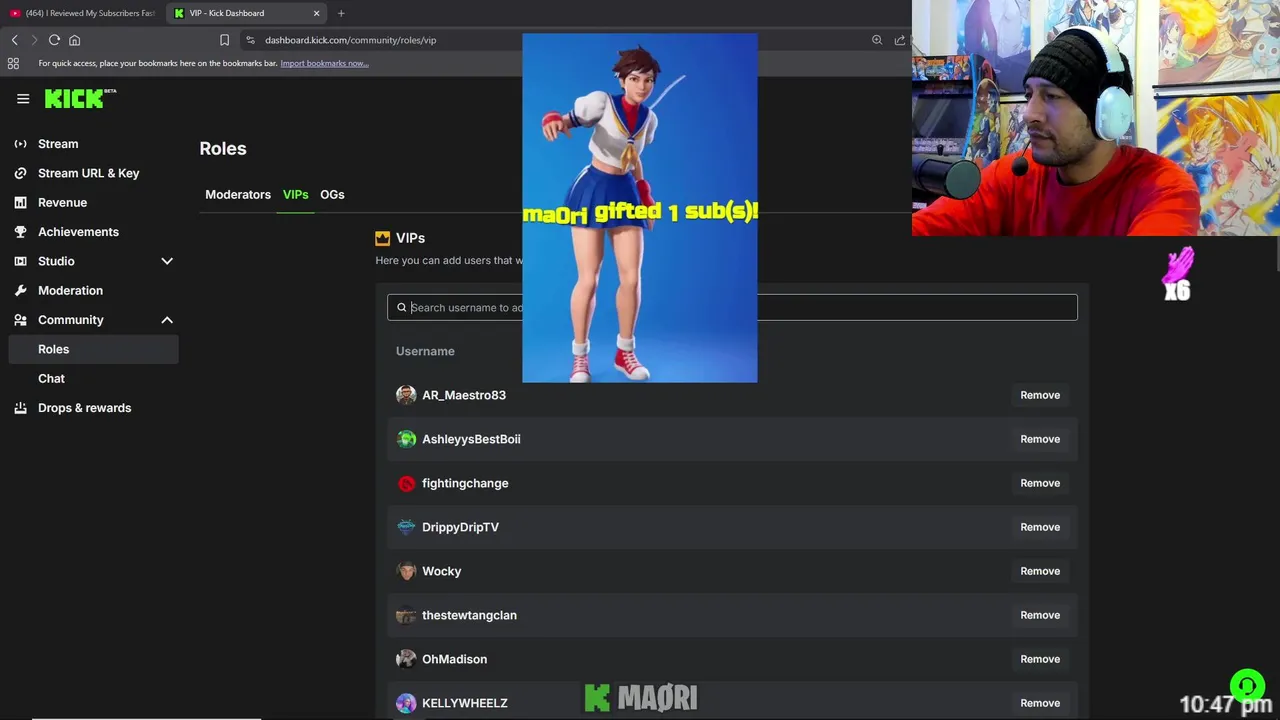Switch to the OGs tab
This screenshot has width=1280, height=720.
[332, 194]
